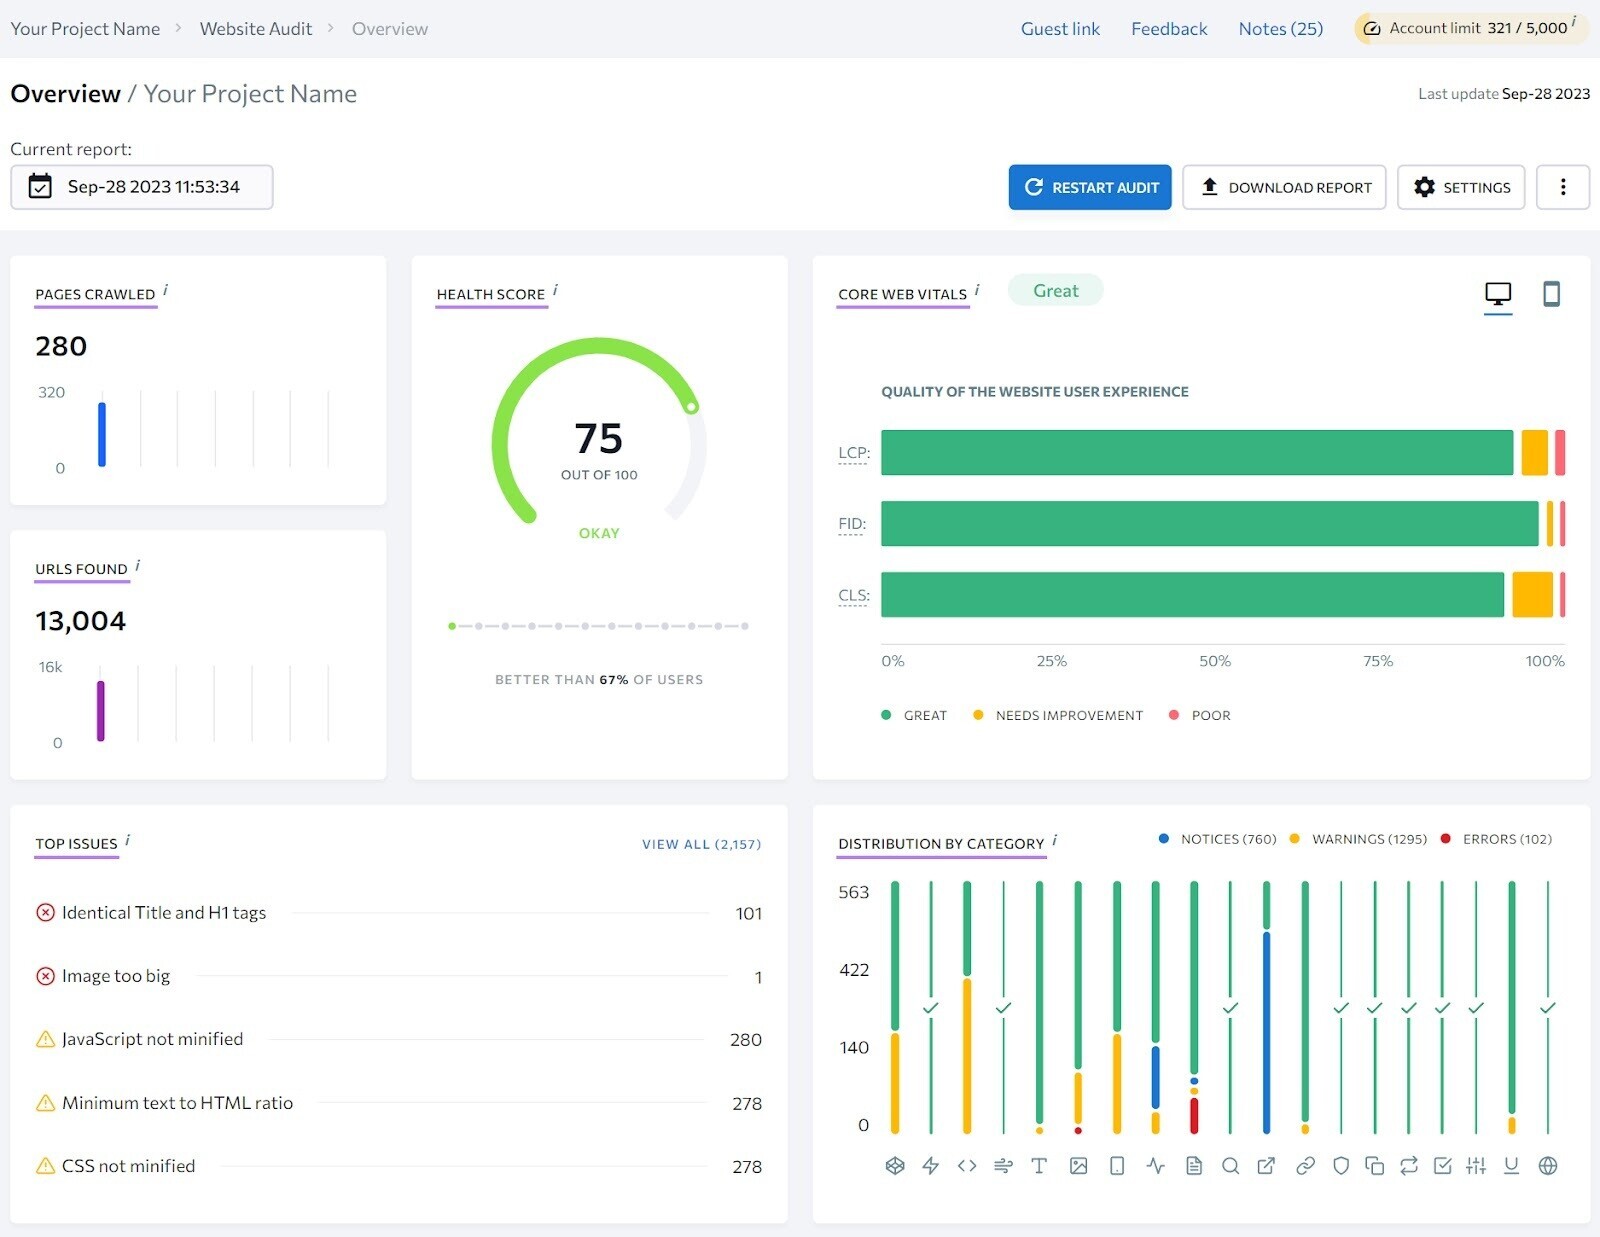The width and height of the screenshot is (1600, 1237).
Task: Click the Needs Improvement legend item
Action: coord(1058,715)
